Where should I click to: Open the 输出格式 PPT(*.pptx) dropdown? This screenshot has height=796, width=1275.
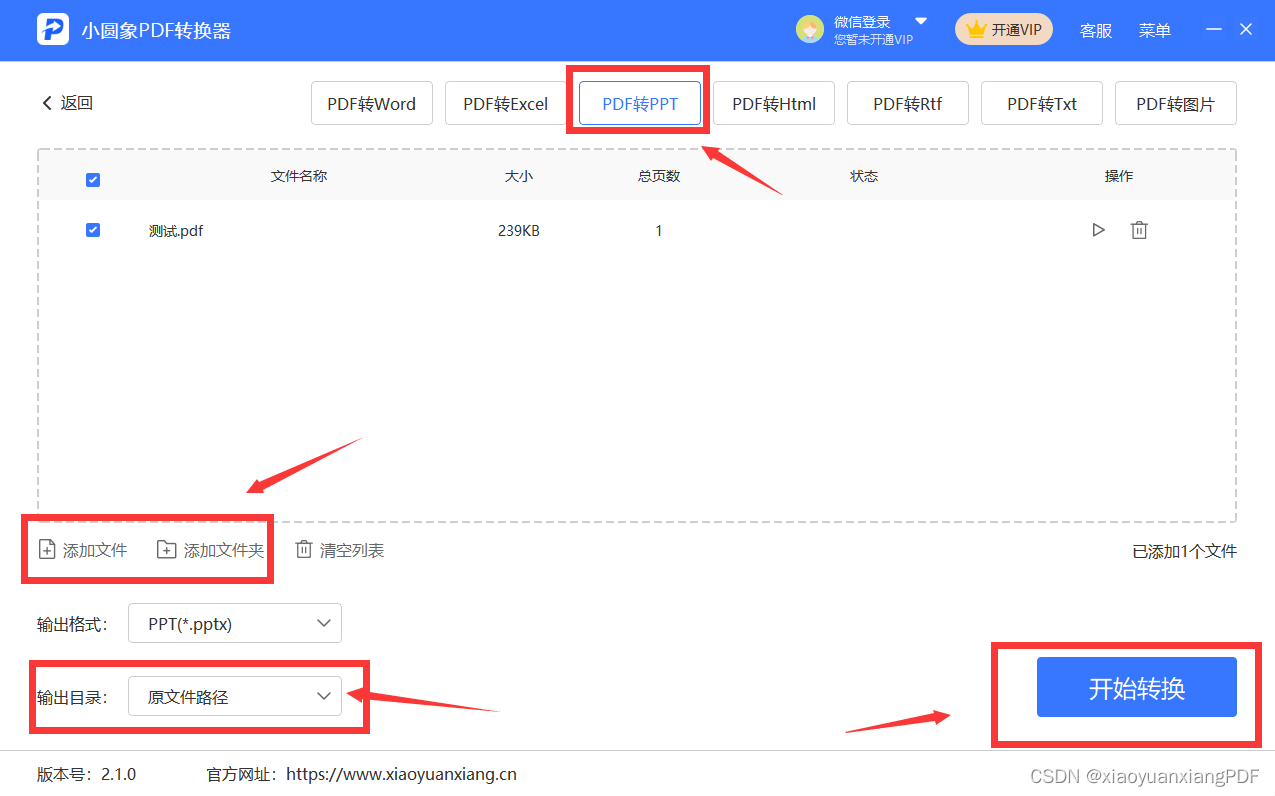pyautogui.click(x=235, y=623)
